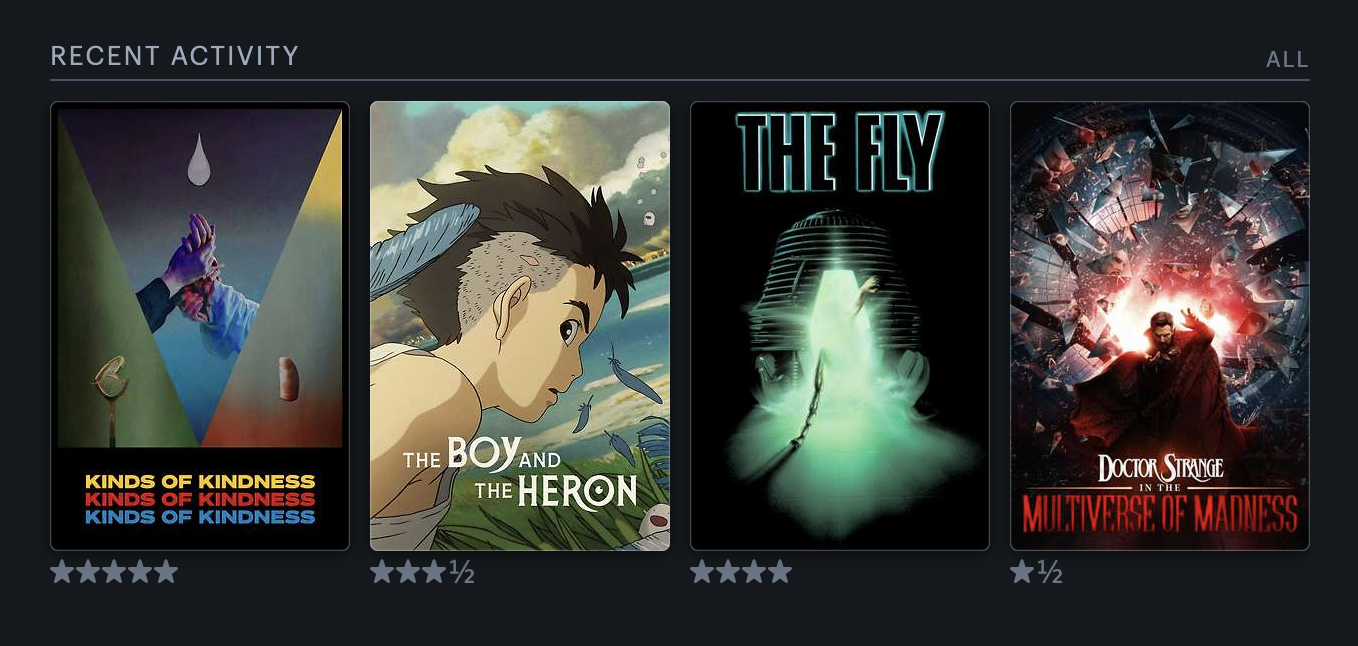Select The Fly movie poster
The height and width of the screenshot is (646, 1358).
click(840, 326)
